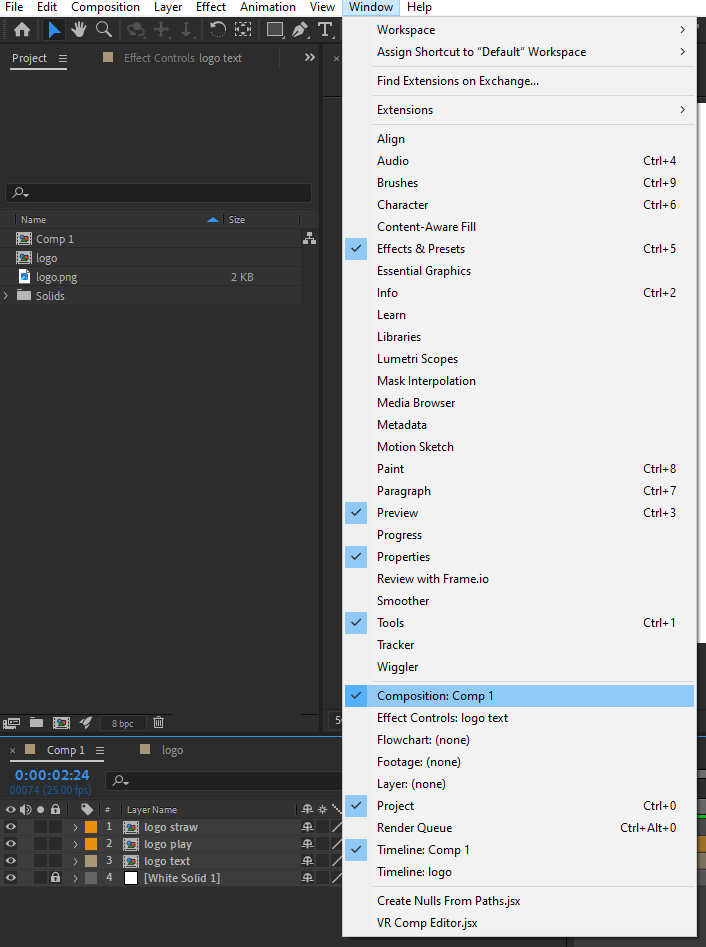Select the Pen tool
The image size is (706, 947).
(x=300, y=30)
